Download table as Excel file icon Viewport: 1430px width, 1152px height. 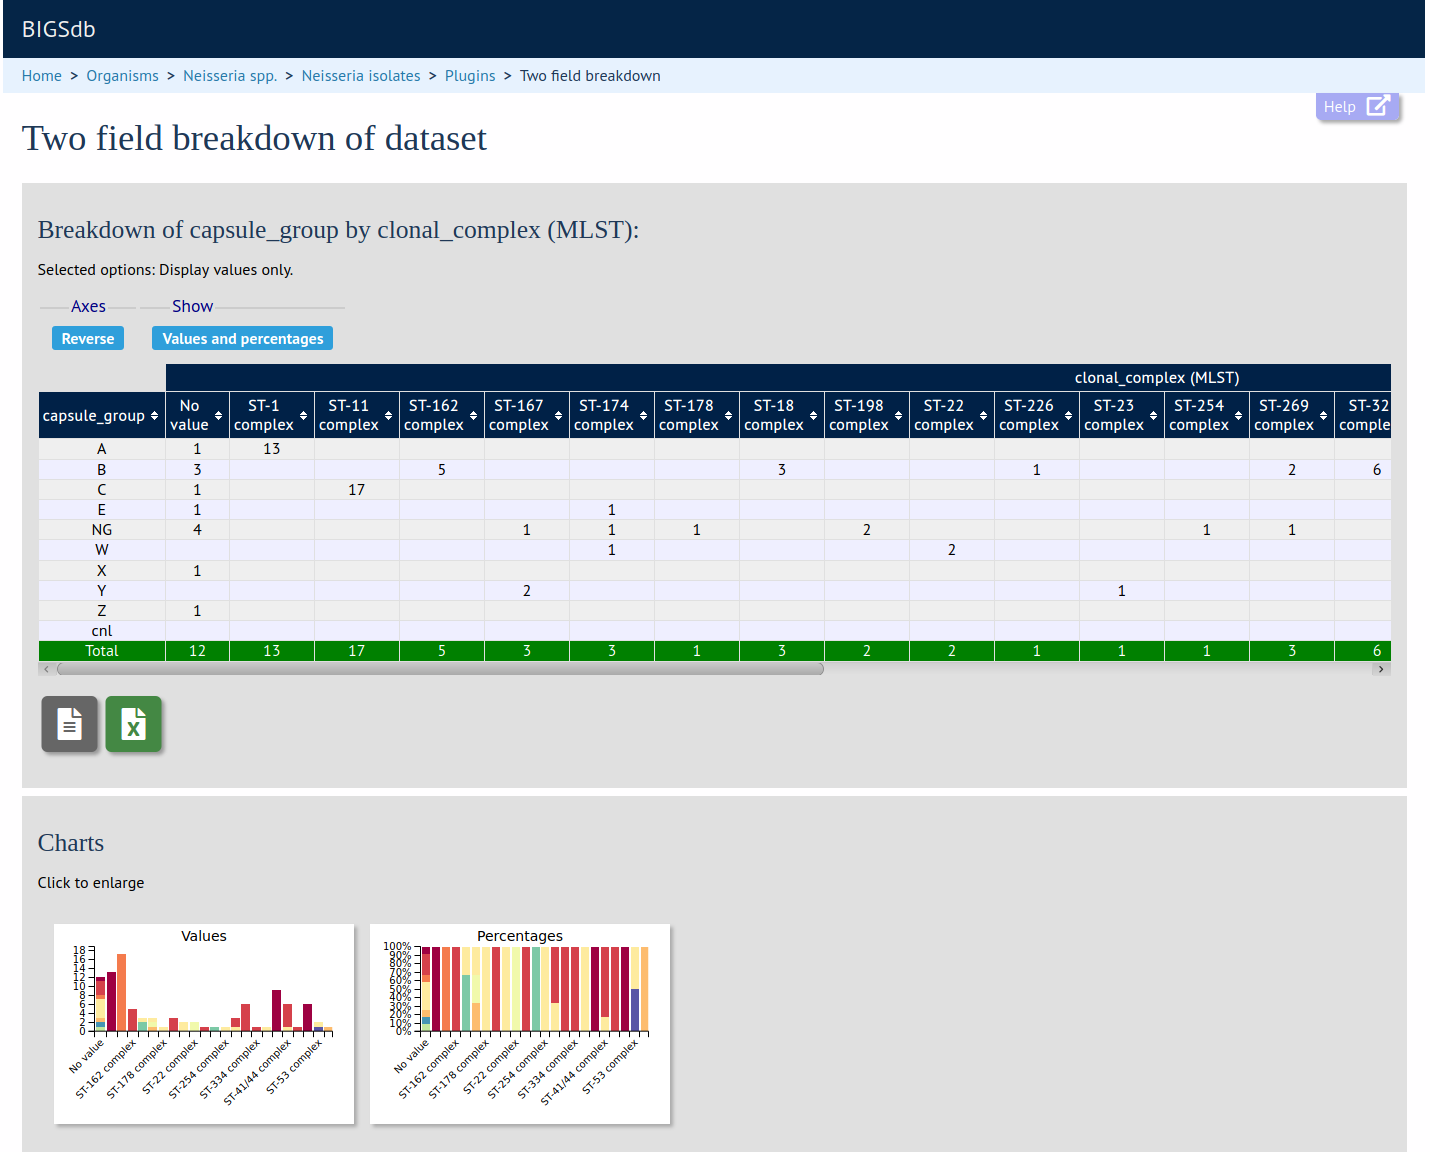(x=133, y=724)
